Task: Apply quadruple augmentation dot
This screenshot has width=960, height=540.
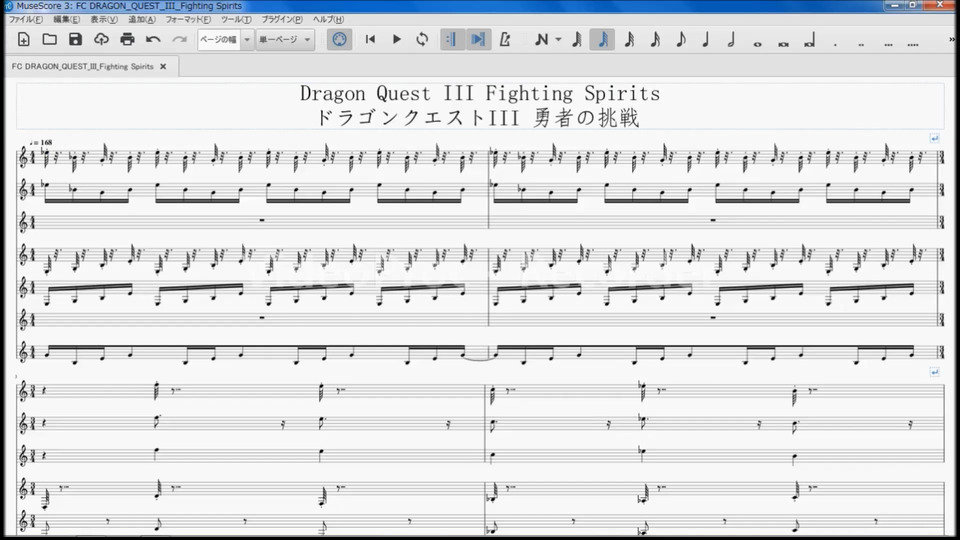Action: pyautogui.click(x=913, y=43)
